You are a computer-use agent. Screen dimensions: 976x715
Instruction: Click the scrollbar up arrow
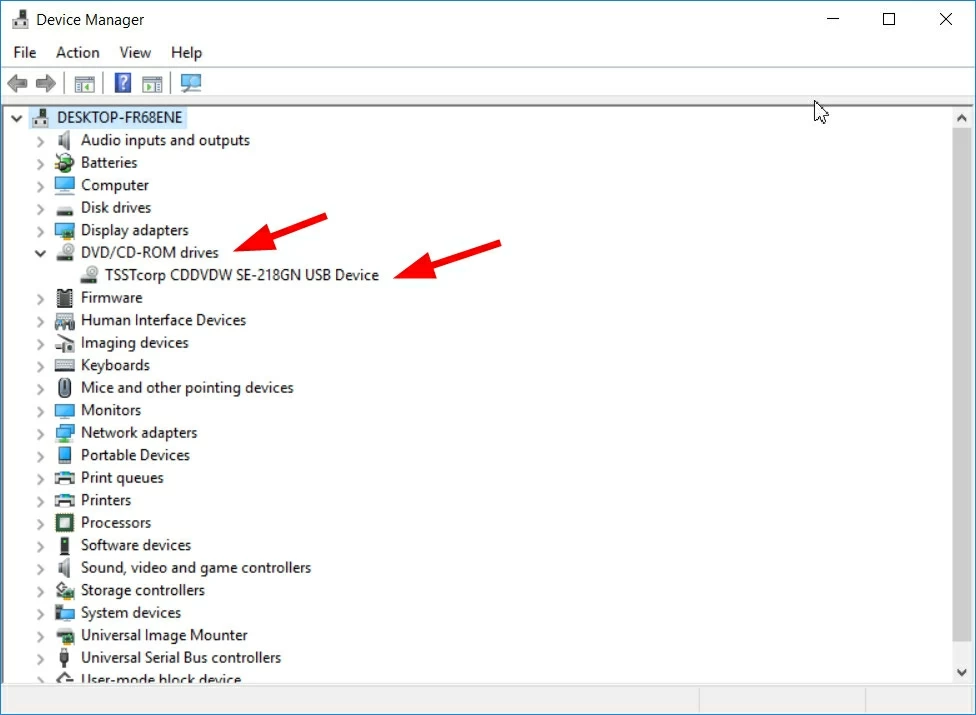962,118
